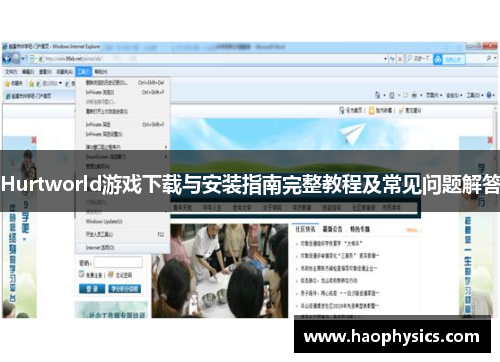Click the RSS feeds icon in command bar
500x362 pixels.
[392, 95]
